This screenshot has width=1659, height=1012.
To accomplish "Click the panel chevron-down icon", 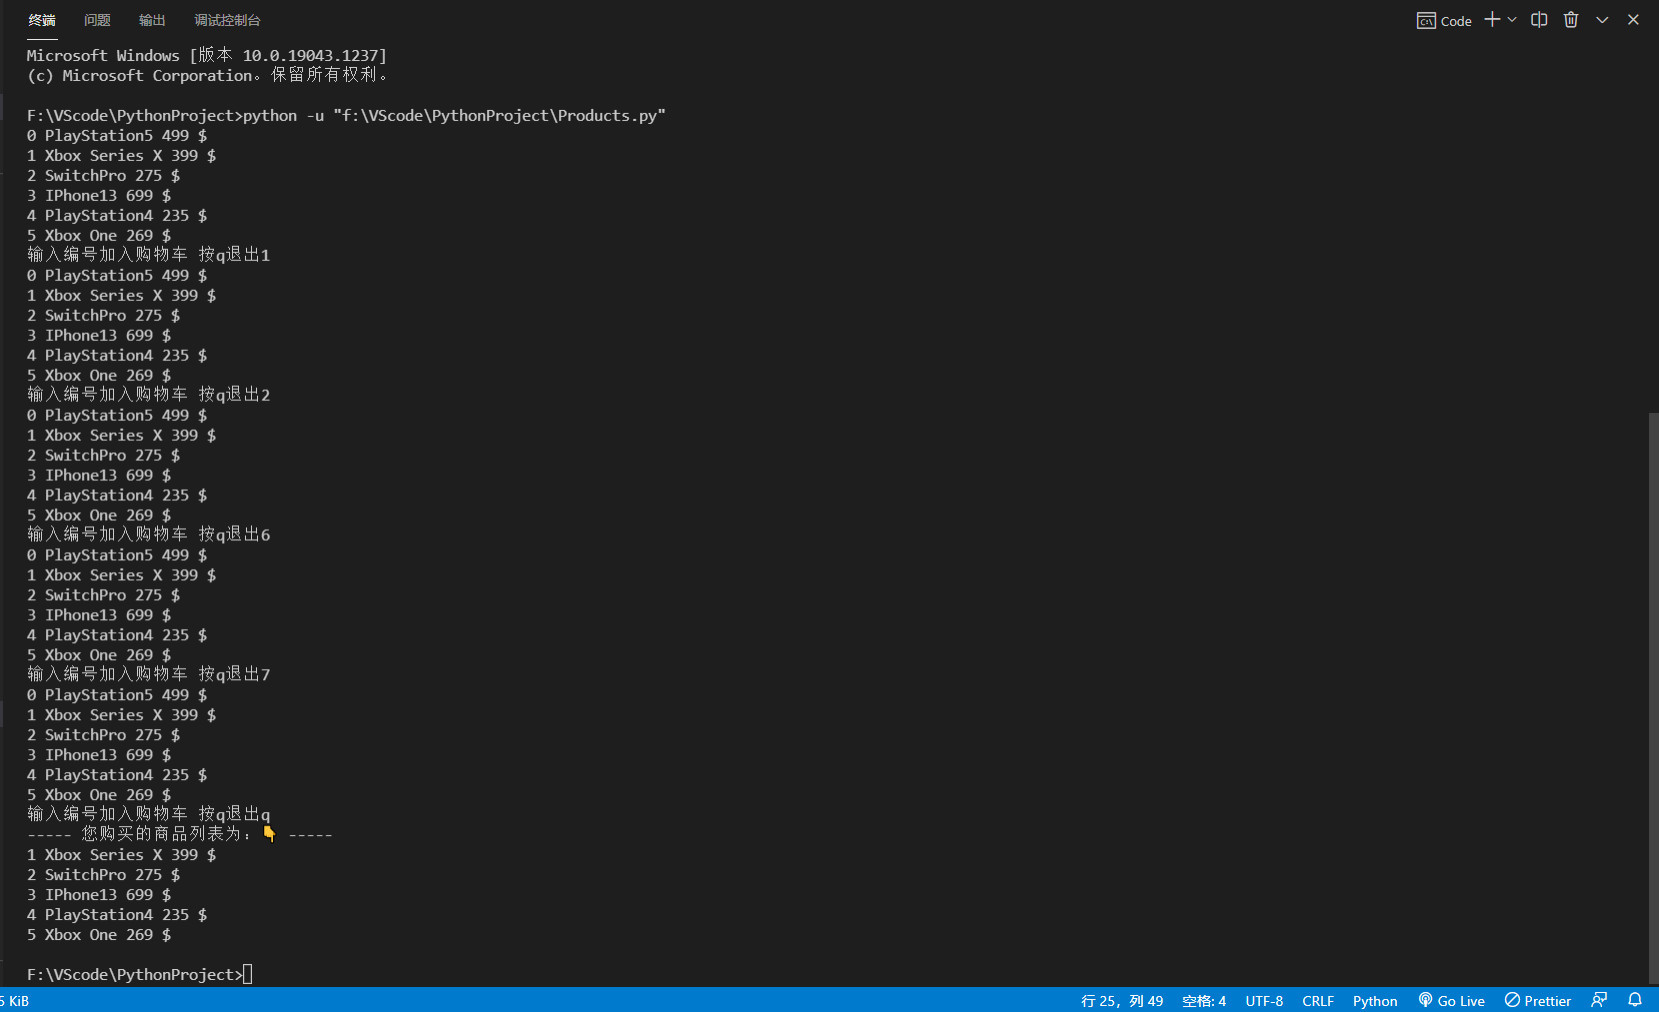I will pyautogui.click(x=1602, y=20).
